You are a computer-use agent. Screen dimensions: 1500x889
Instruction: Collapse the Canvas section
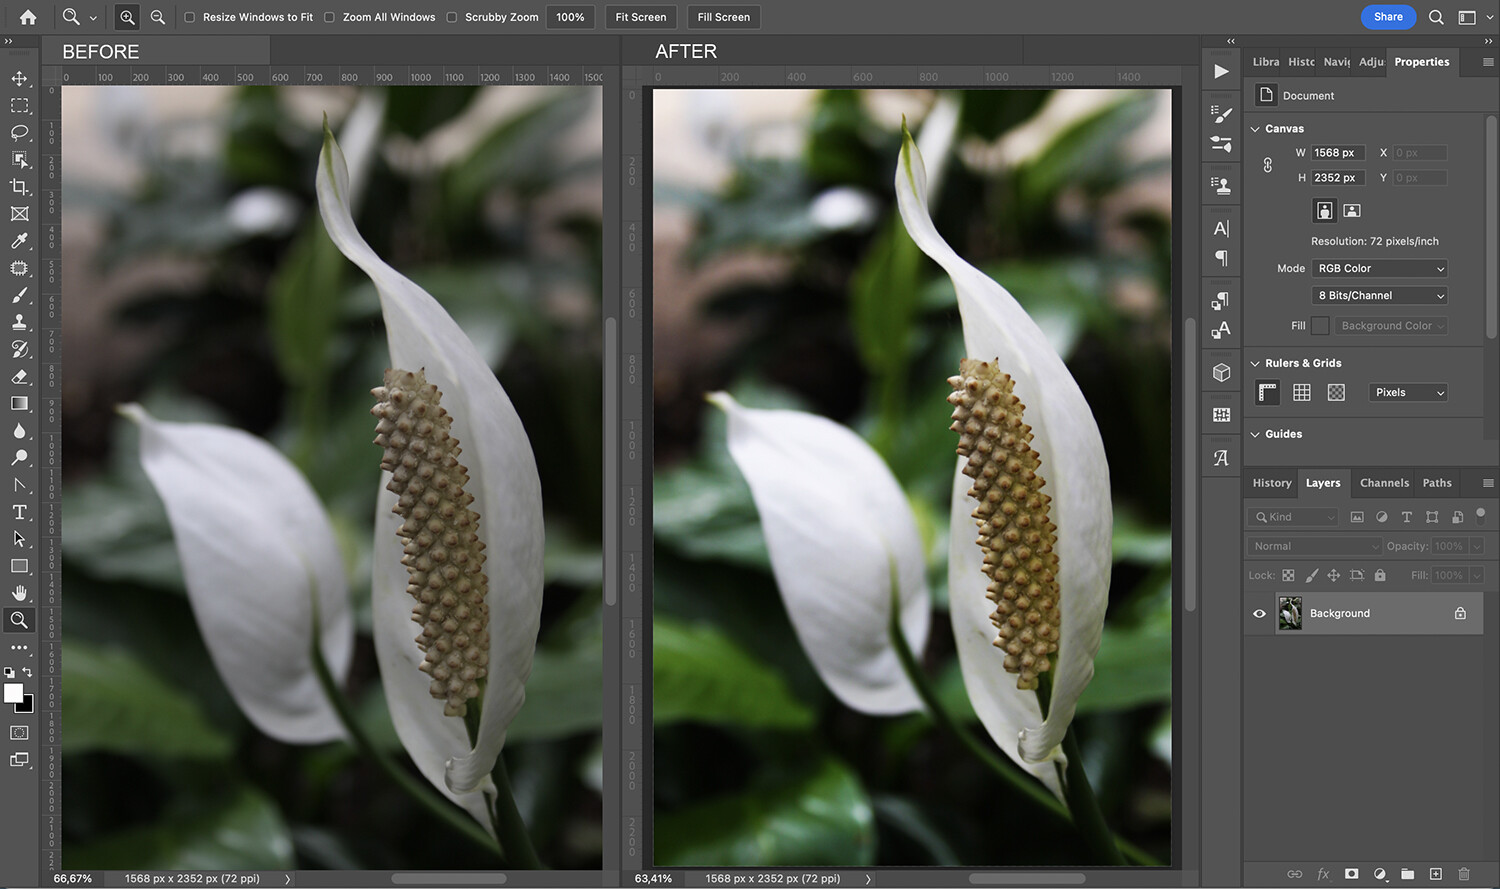click(1256, 128)
